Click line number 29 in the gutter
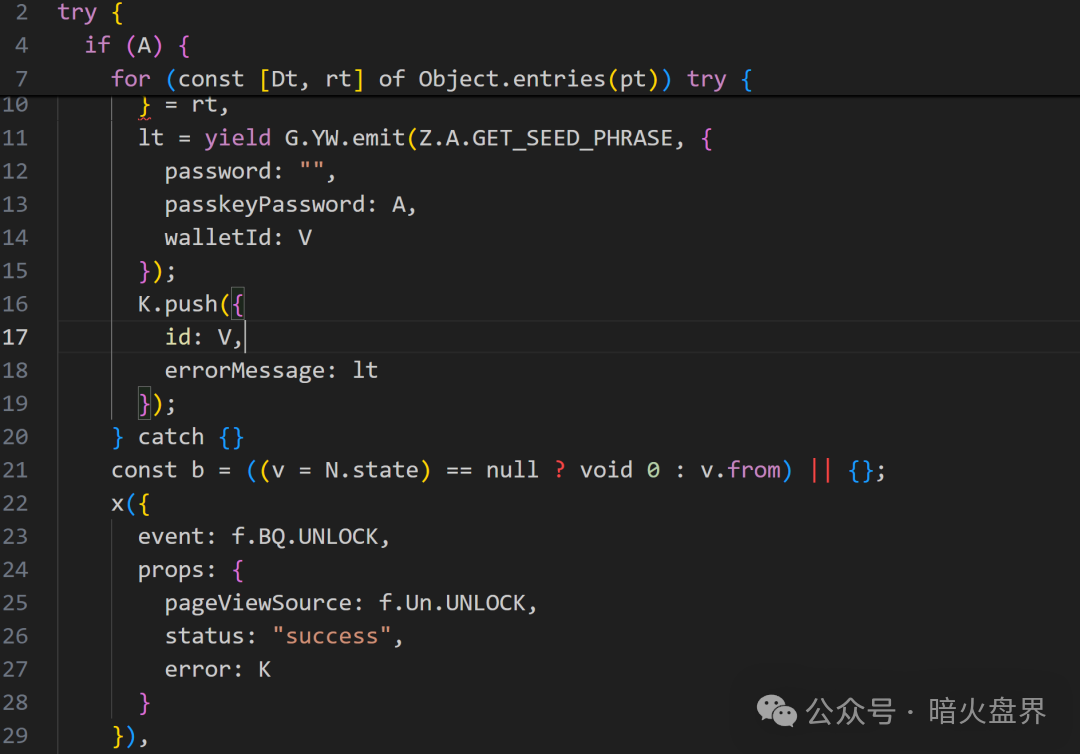The image size is (1080, 754). tap(15, 735)
